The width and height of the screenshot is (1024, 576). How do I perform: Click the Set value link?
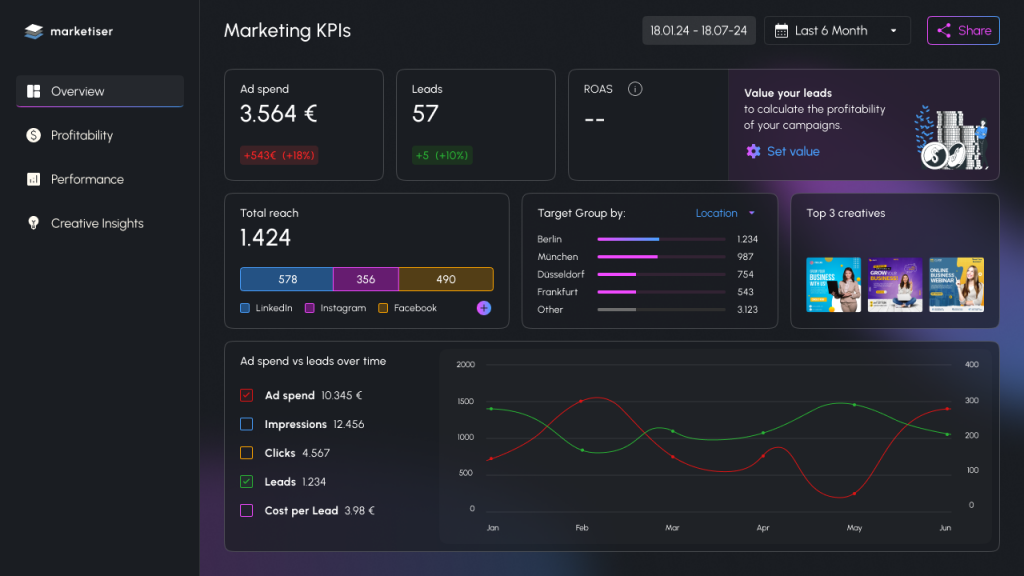coord(793,151)
